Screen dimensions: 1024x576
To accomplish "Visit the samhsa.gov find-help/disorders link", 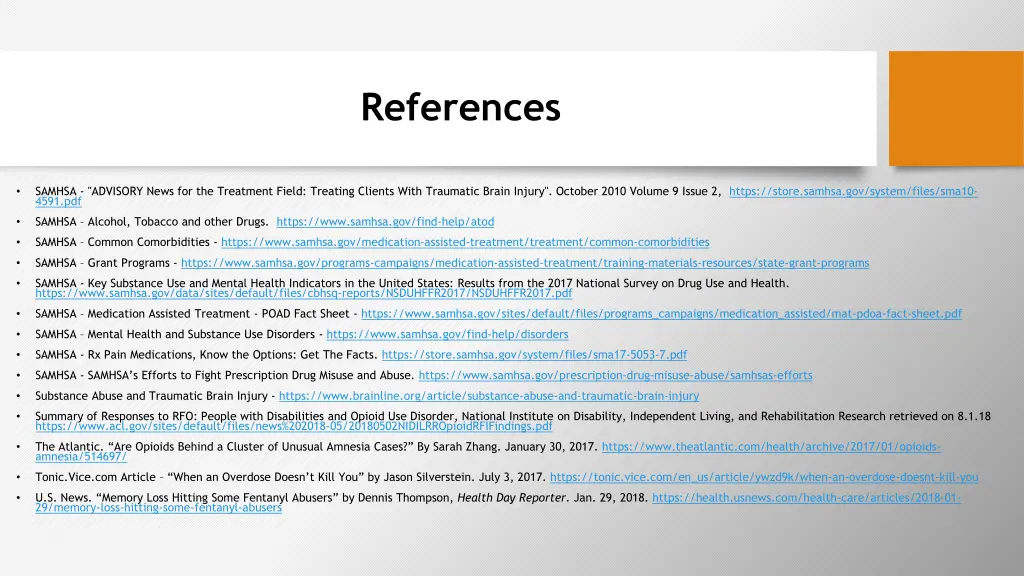I will (447, 334).
